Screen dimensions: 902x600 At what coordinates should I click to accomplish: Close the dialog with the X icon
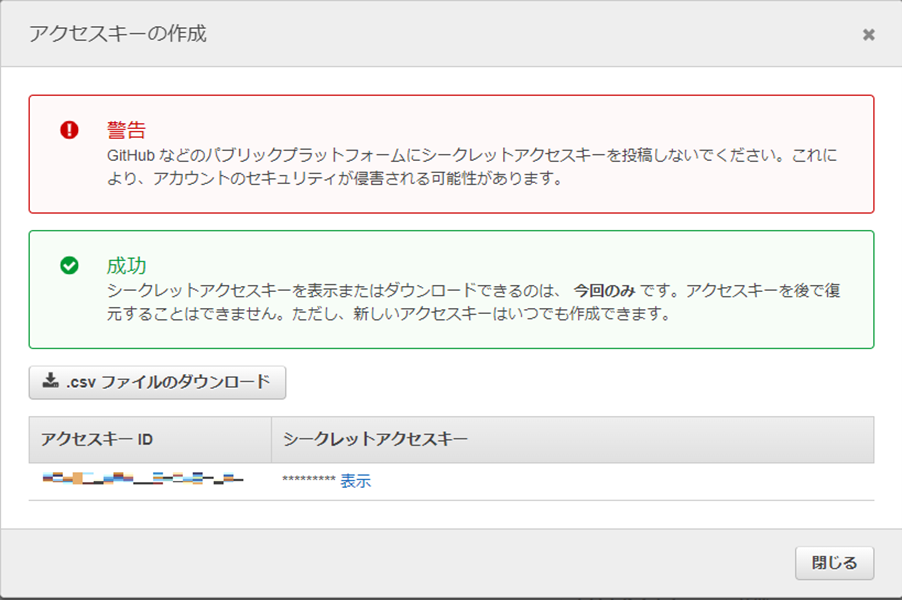pos(868,34)
